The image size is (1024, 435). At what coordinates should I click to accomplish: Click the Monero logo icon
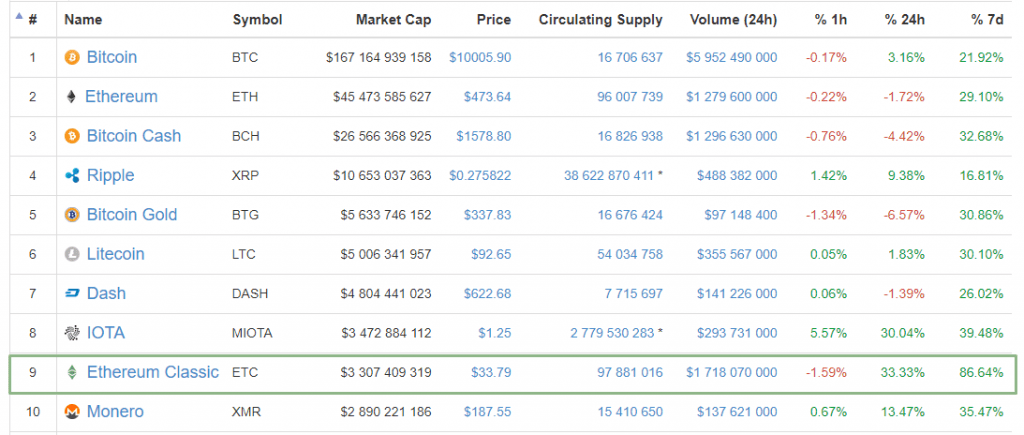pyautogui.click(x=72, y=412)
